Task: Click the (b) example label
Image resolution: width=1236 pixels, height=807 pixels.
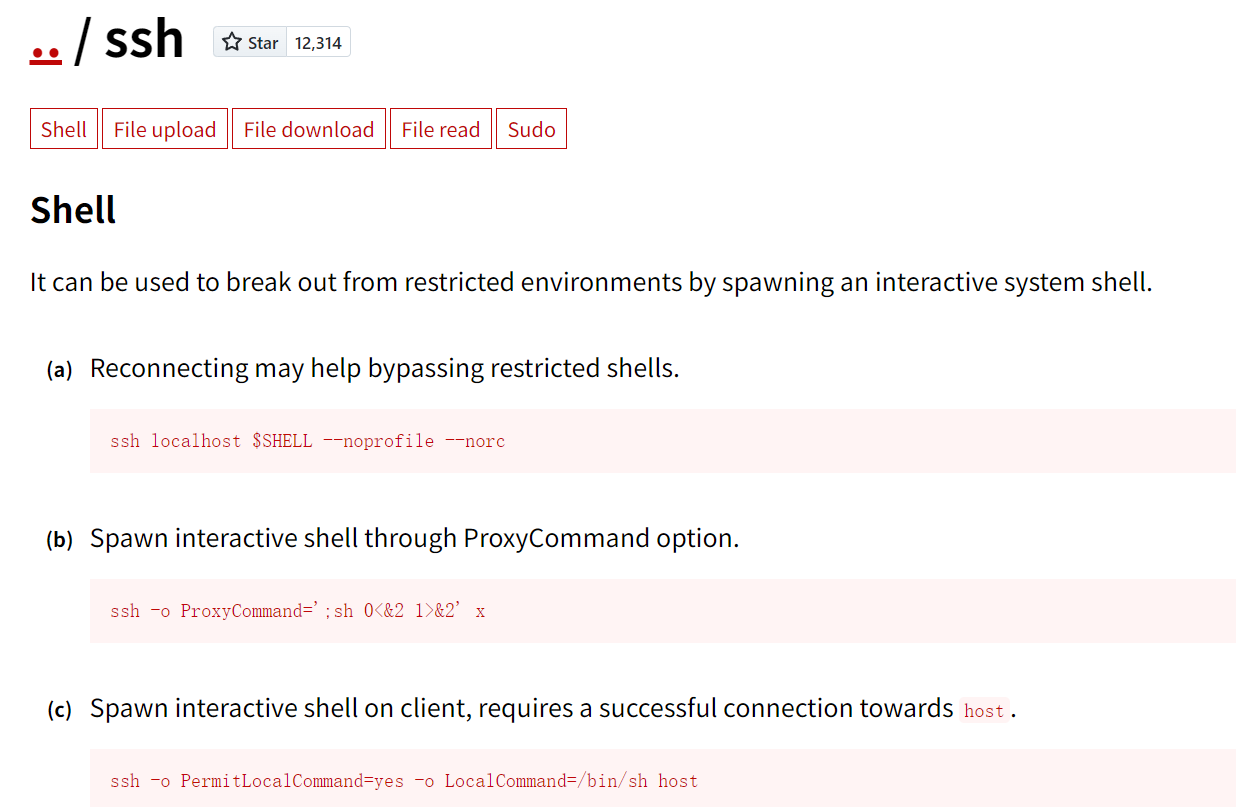Action: [x=59, y=540]
